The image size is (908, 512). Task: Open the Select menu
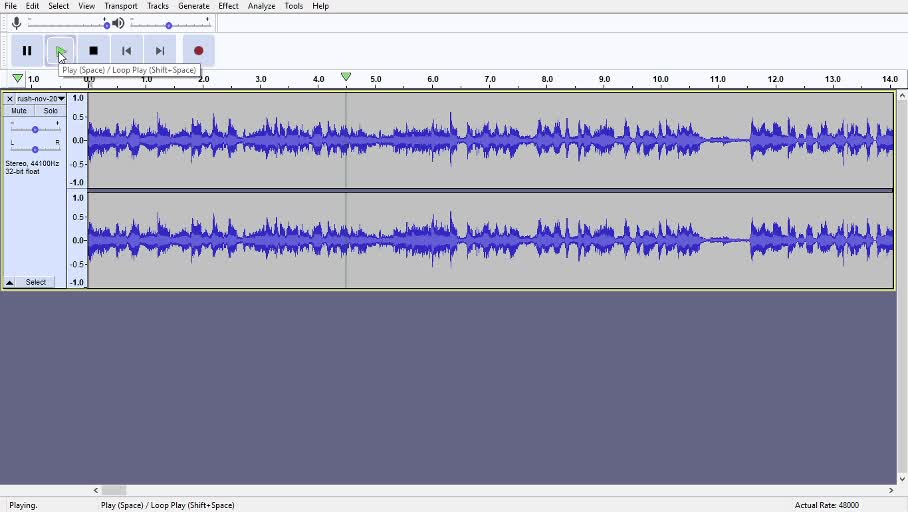(x=58, y=6)
